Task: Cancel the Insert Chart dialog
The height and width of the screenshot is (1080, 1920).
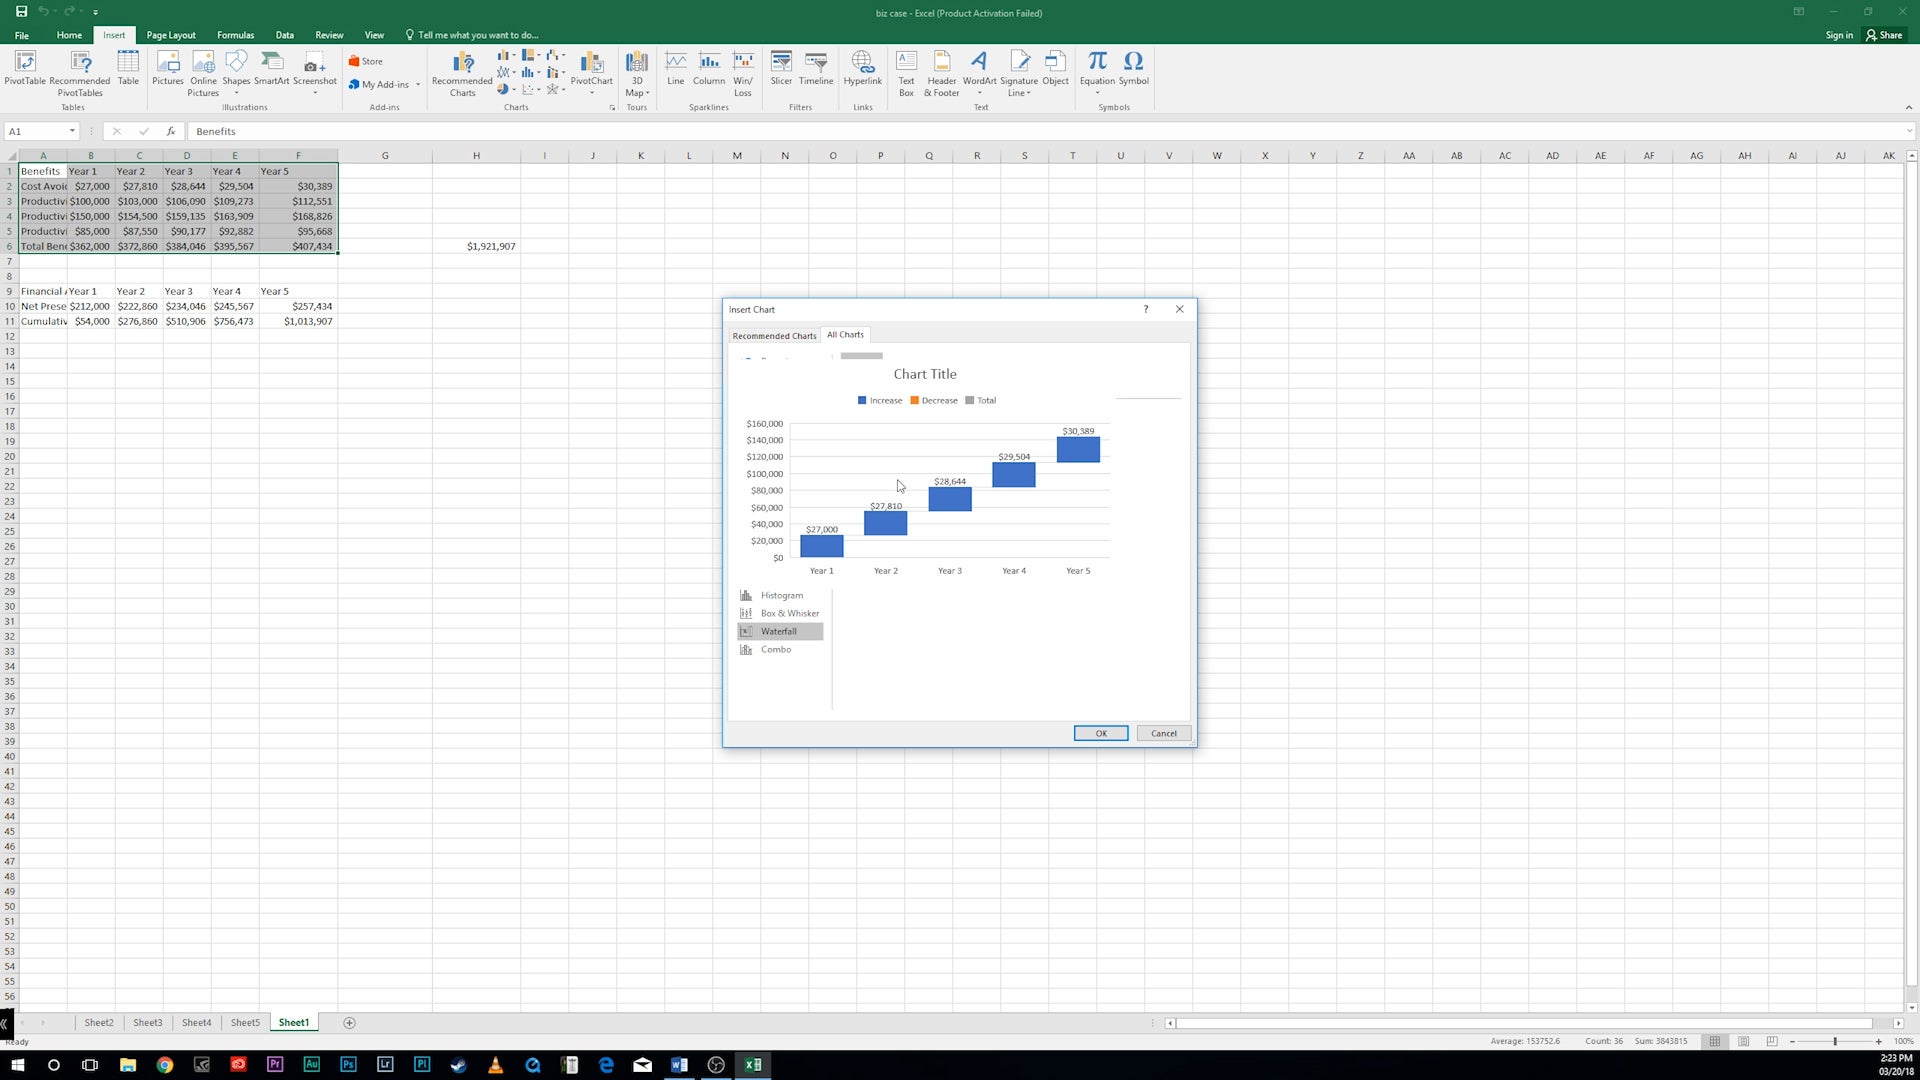Action: click(1163, 733)
